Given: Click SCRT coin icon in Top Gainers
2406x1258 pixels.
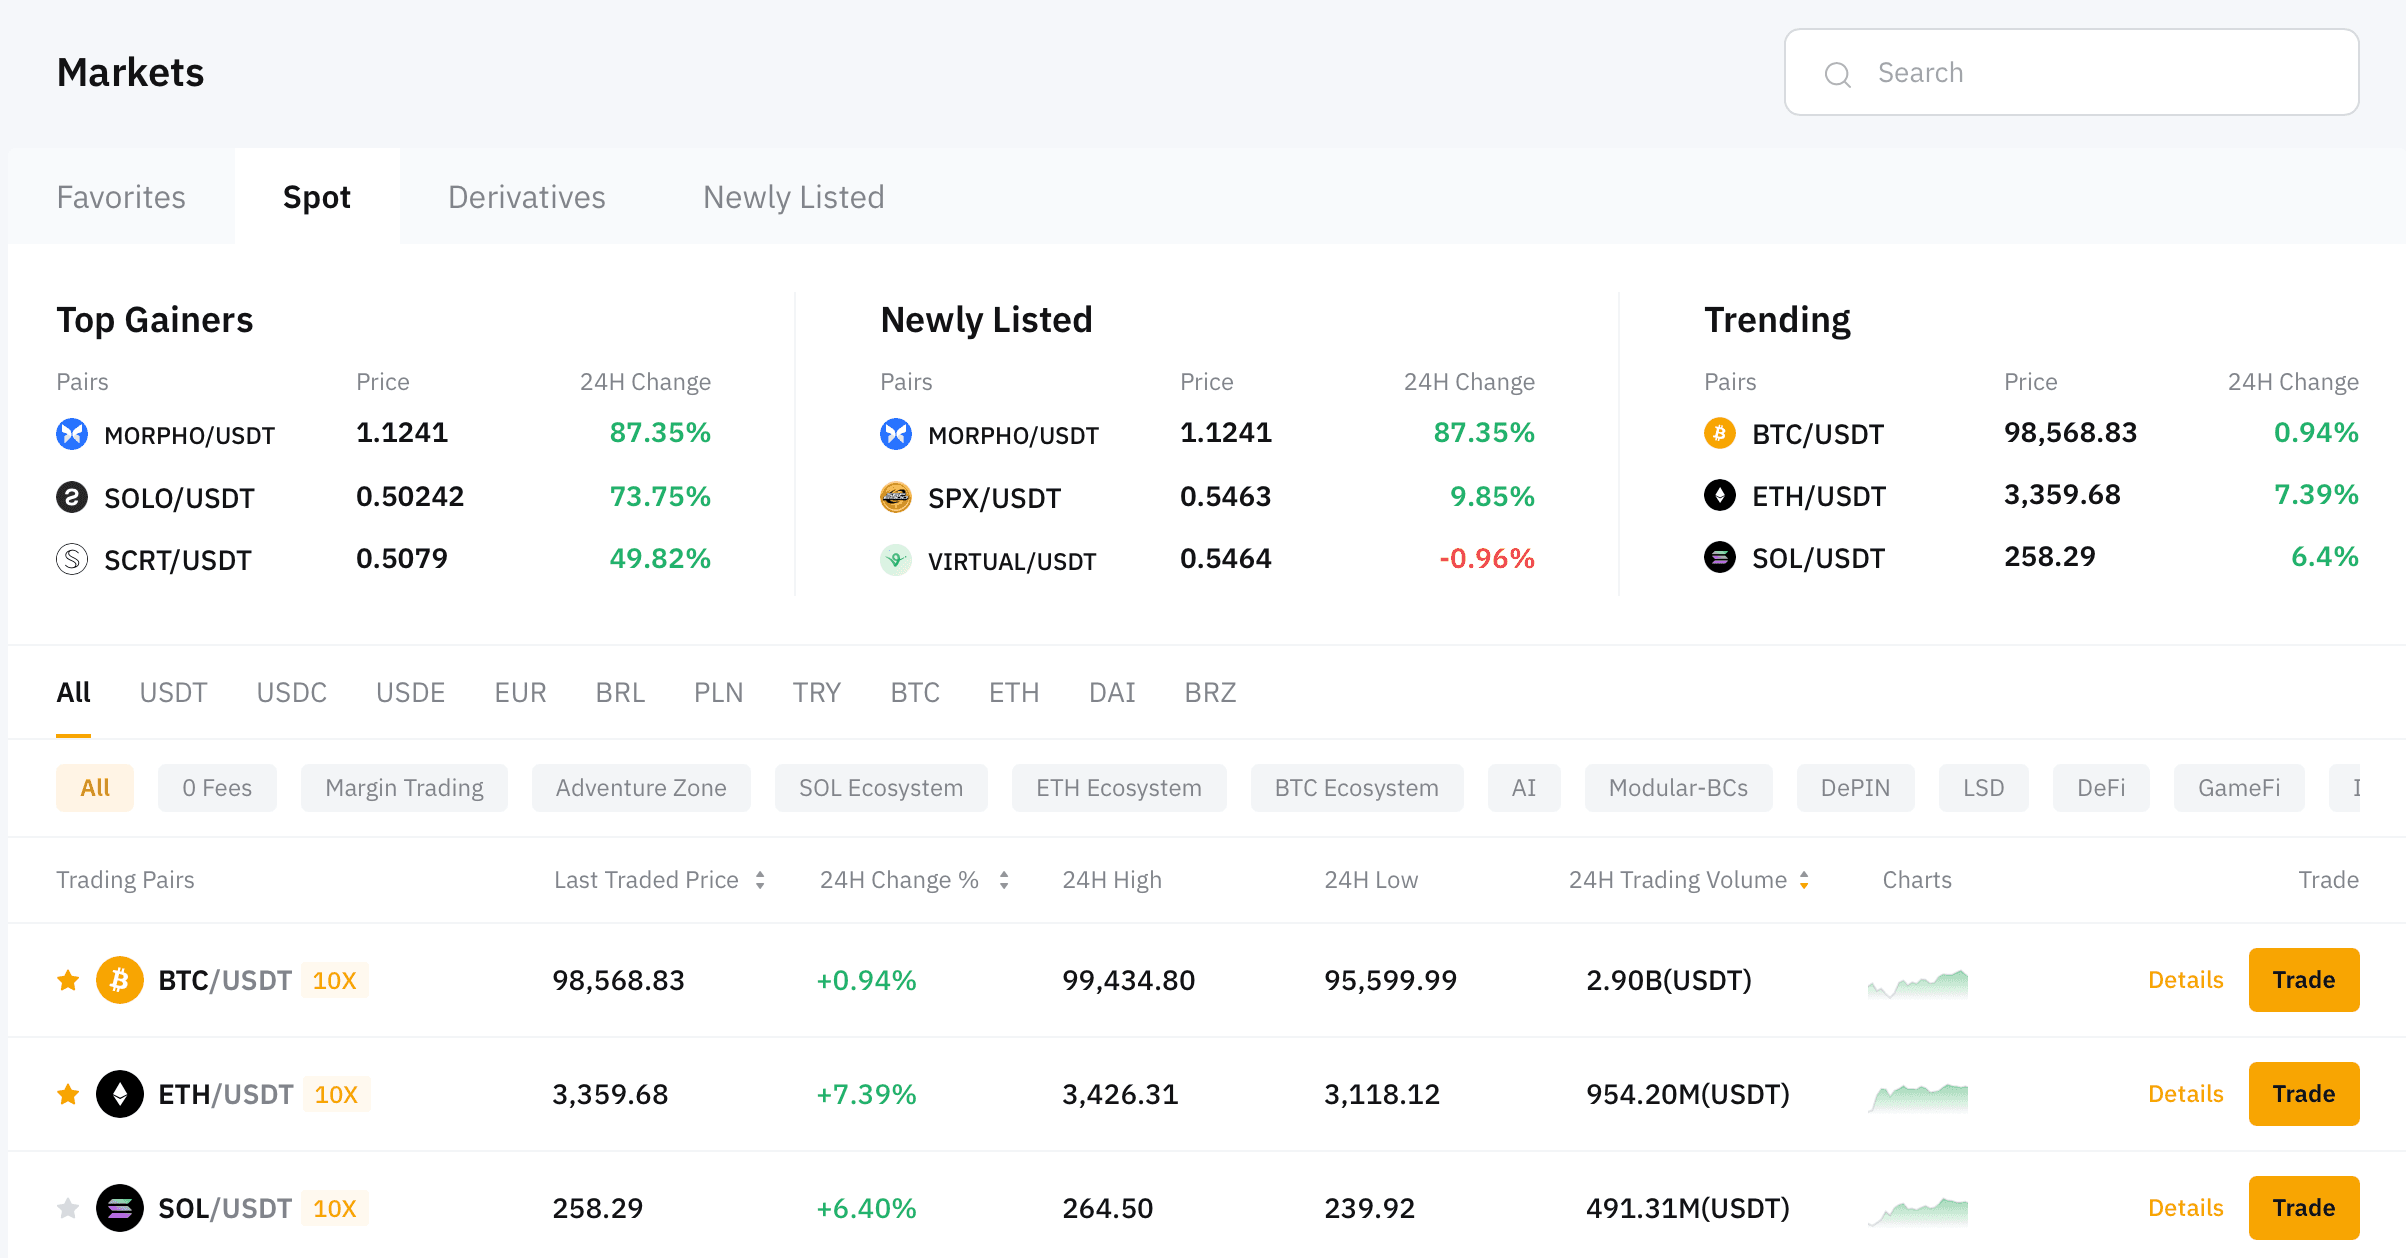Looking at the screenshot, I should tap(72, 559).
